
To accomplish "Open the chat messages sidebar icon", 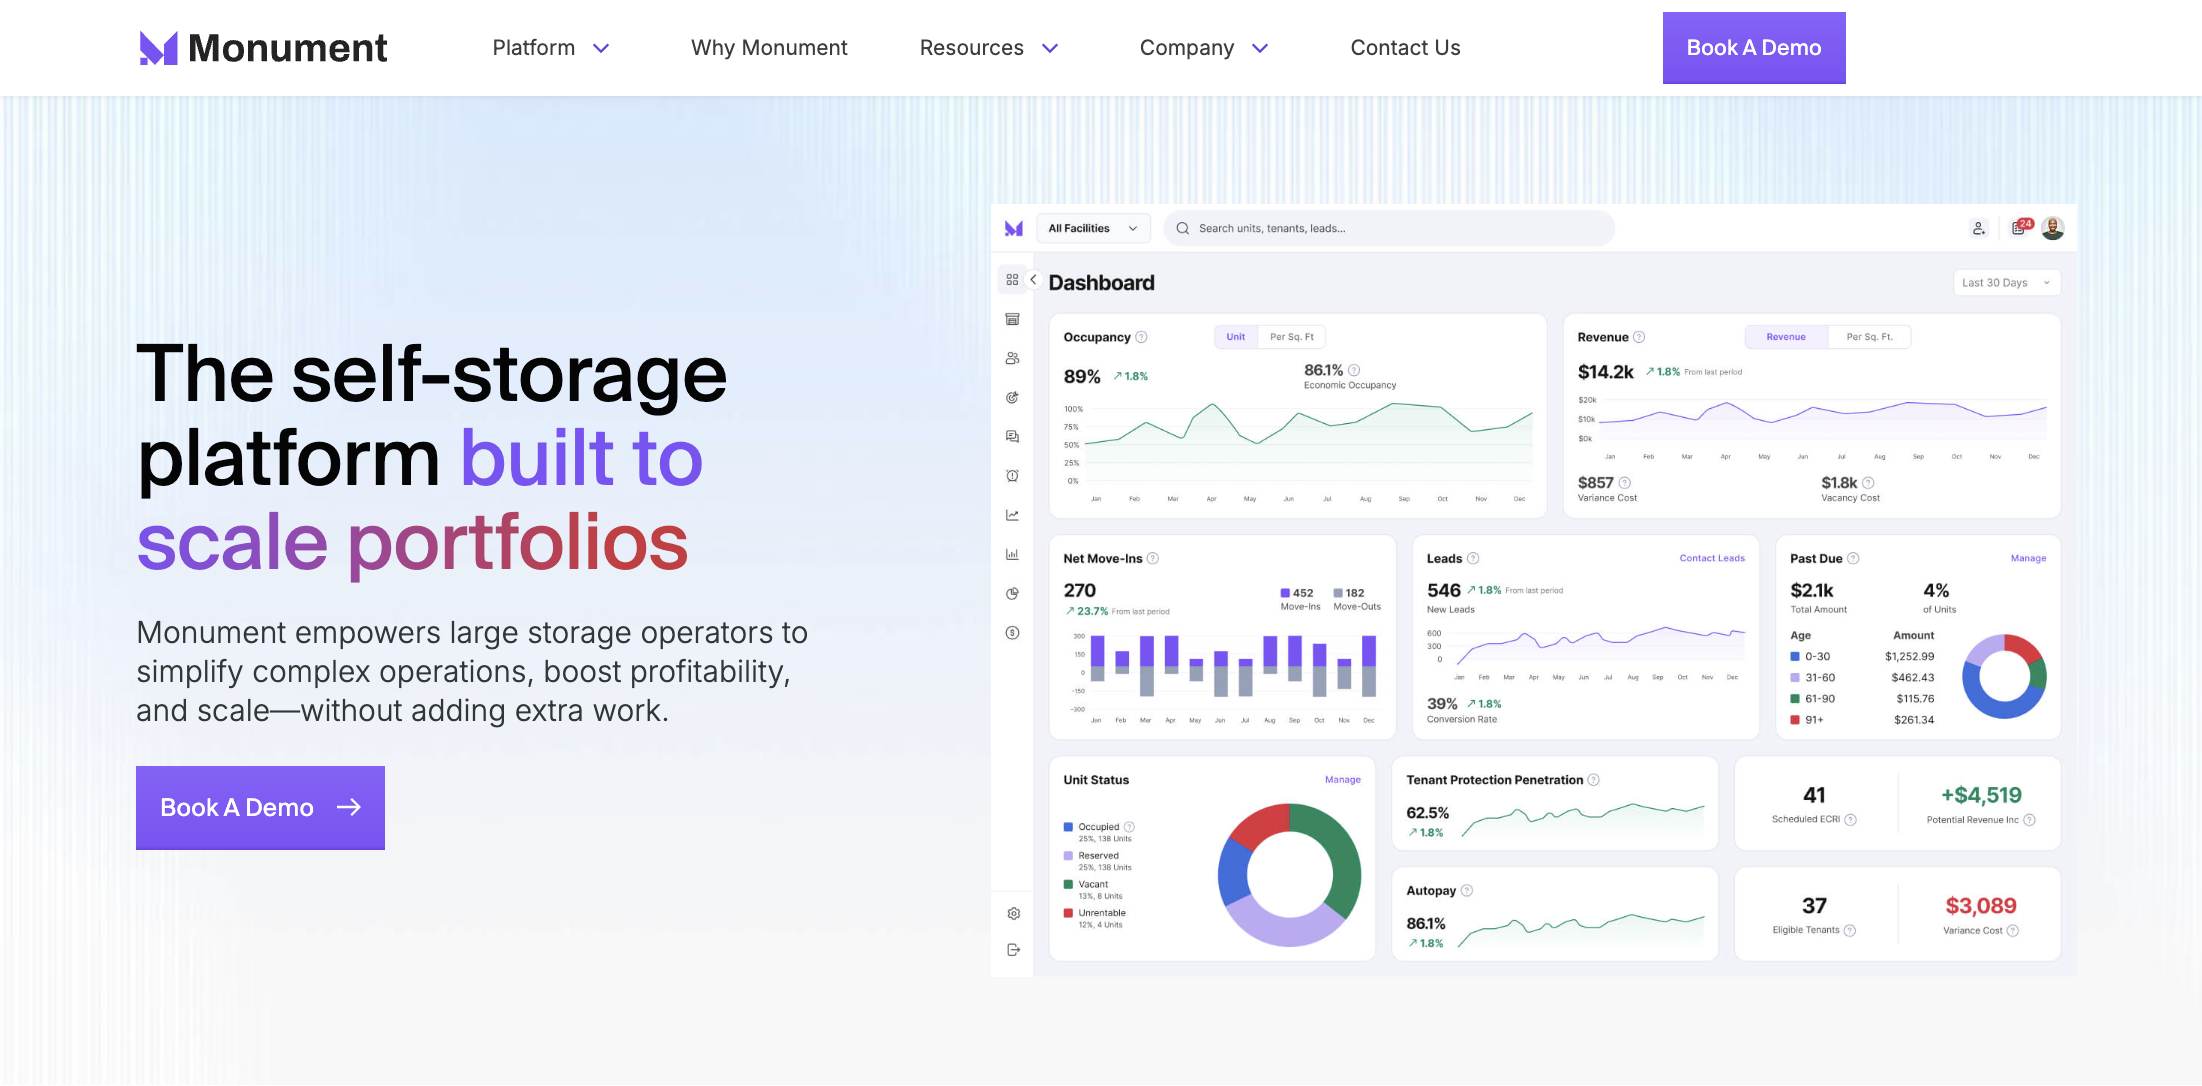I will tap(1012, 437).
